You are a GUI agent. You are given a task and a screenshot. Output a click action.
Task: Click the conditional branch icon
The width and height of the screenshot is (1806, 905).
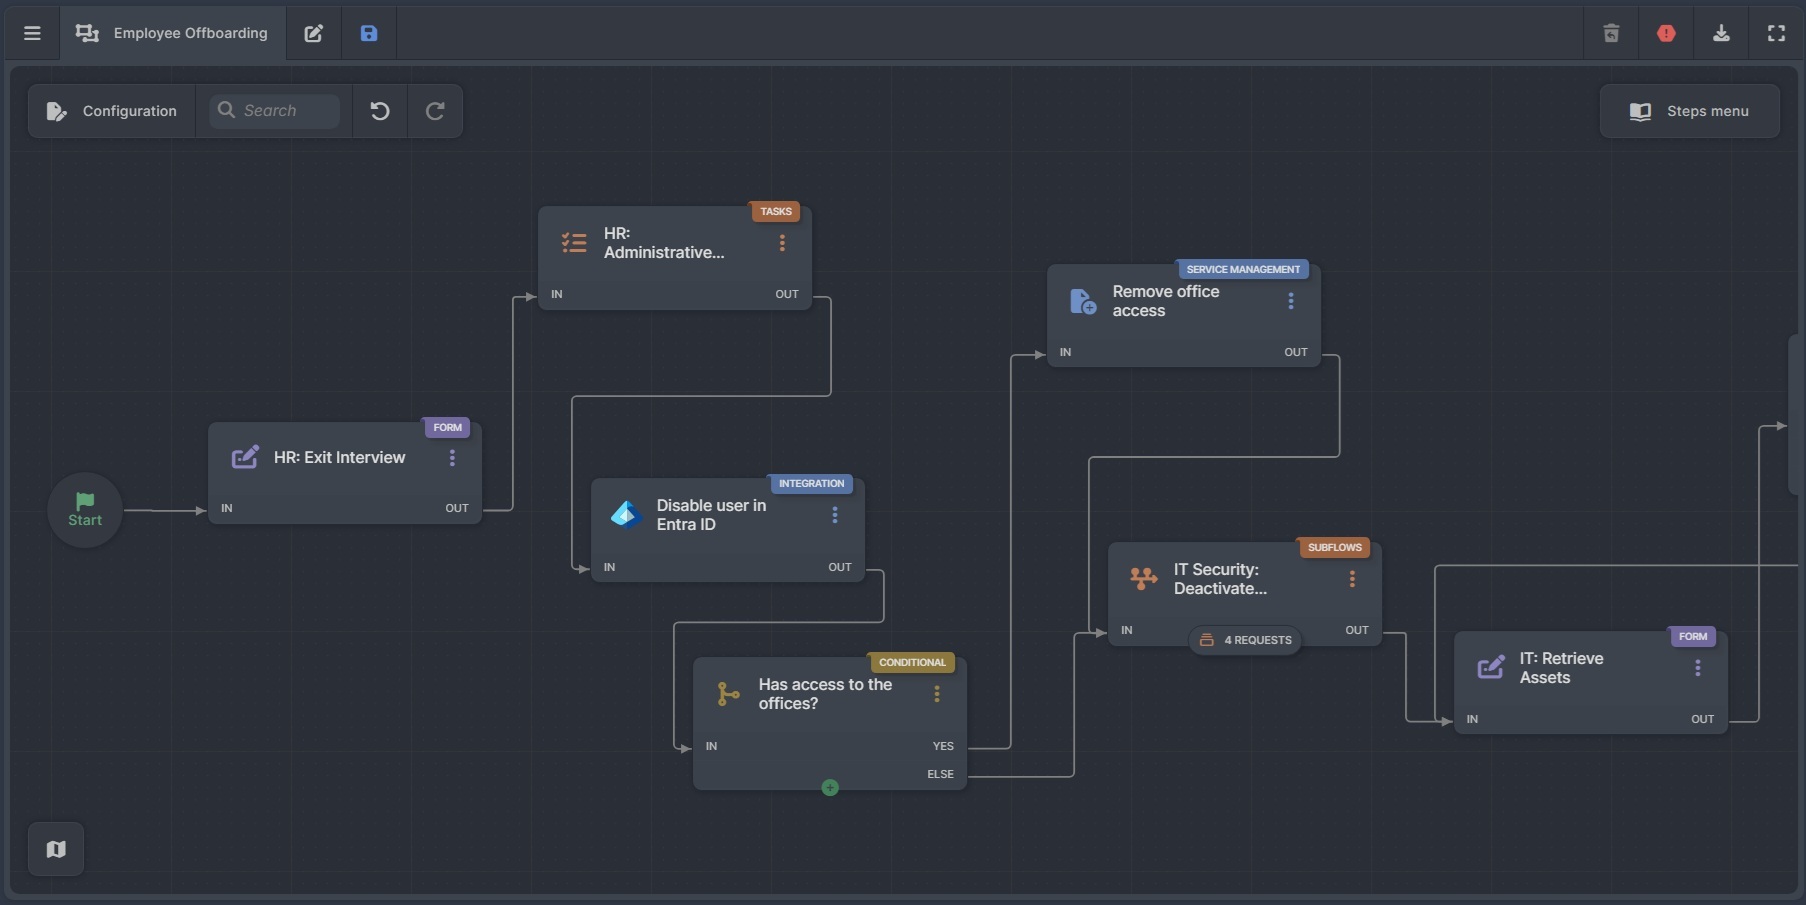(729, 693)
